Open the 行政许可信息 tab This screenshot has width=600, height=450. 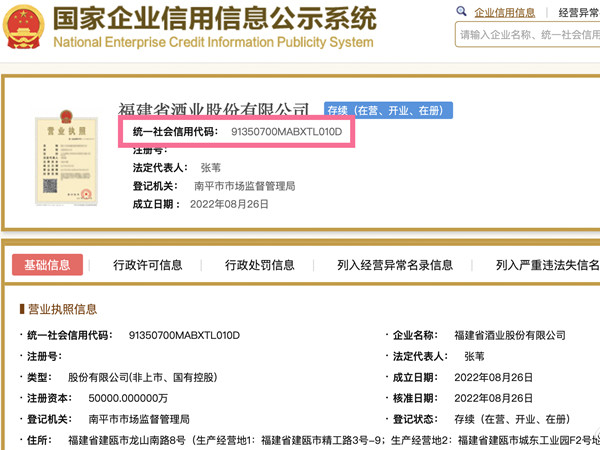[x=147, y=265]
